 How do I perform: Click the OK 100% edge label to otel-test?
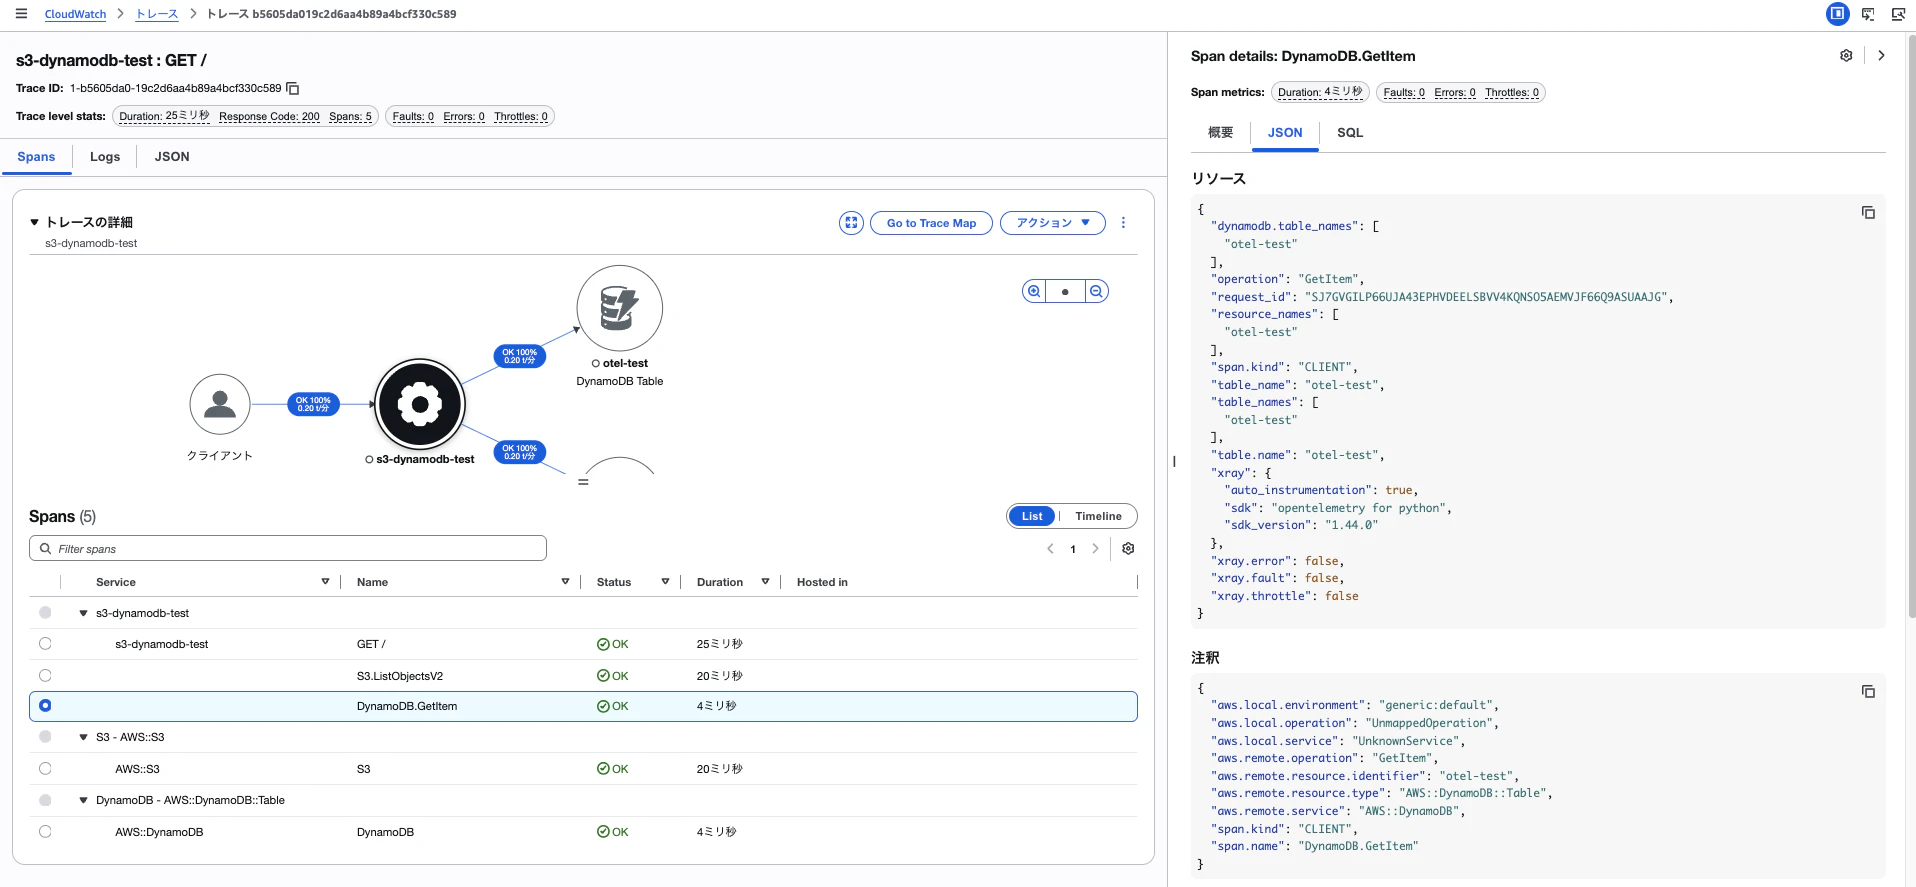tap(519, 356)
